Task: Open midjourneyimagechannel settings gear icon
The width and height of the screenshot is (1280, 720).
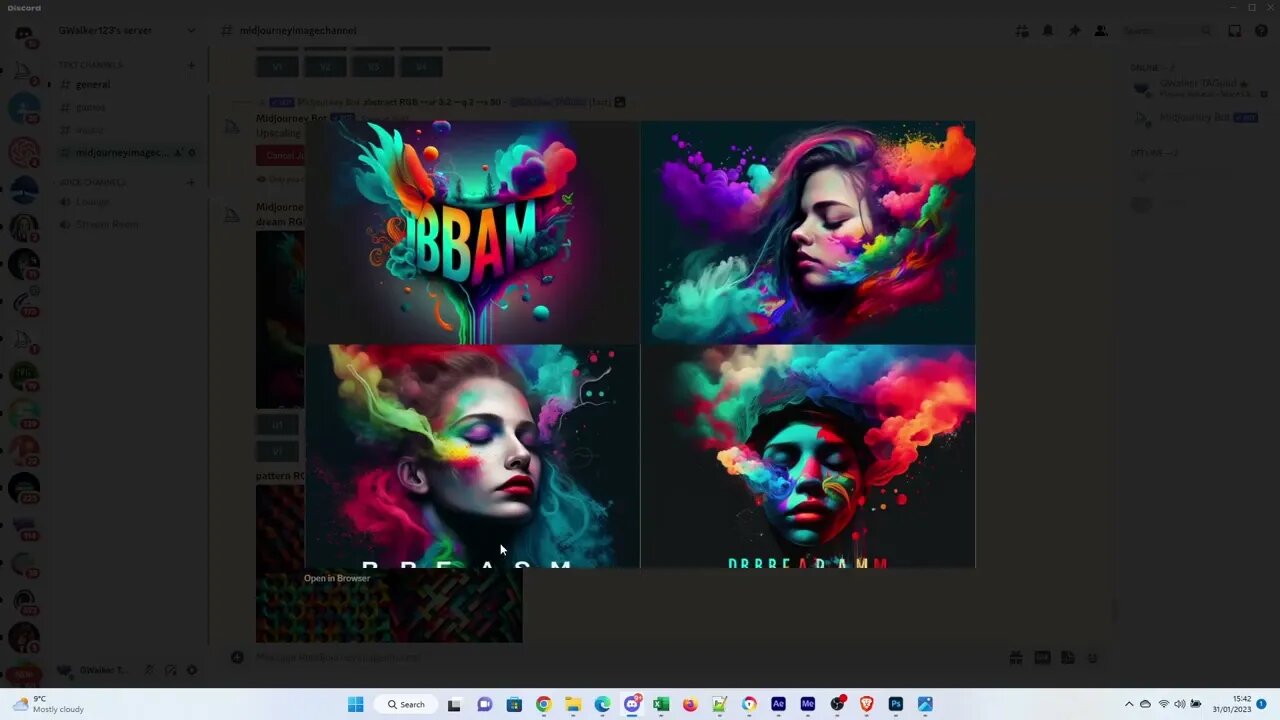Action: [x=192, y=152]
